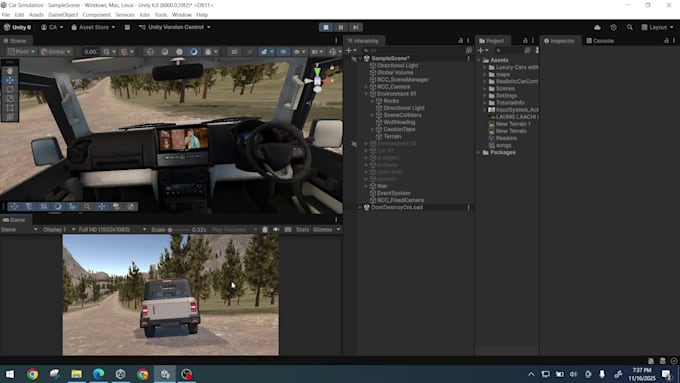
Task: Select the Hand view tool in Scene
Action: click(x=10, y=71)
